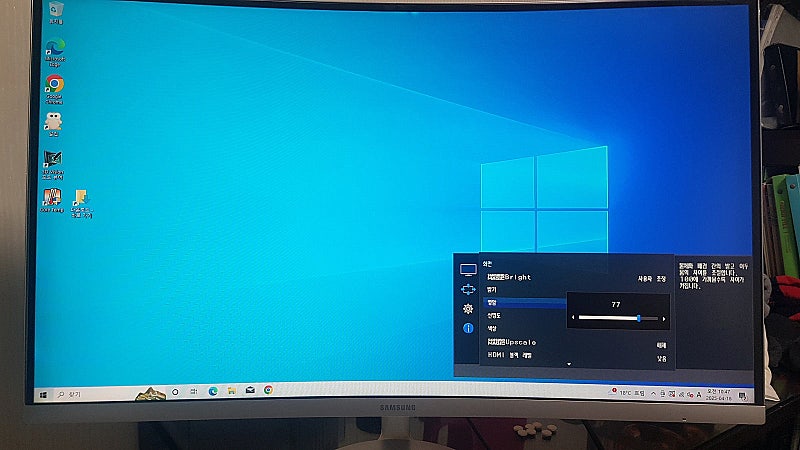Click the contrast slider handle at 77
The width and height of the screenshot is (800, 450).
pos(639,318)
